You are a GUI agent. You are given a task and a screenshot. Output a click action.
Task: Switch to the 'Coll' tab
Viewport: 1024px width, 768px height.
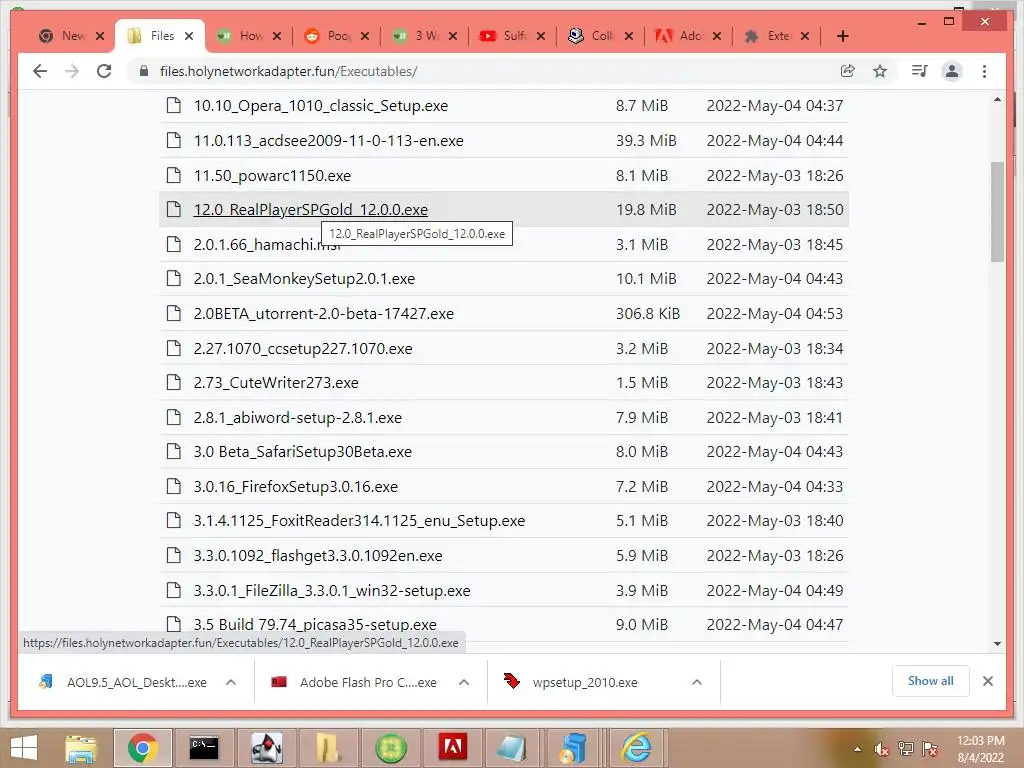(601, 36)
